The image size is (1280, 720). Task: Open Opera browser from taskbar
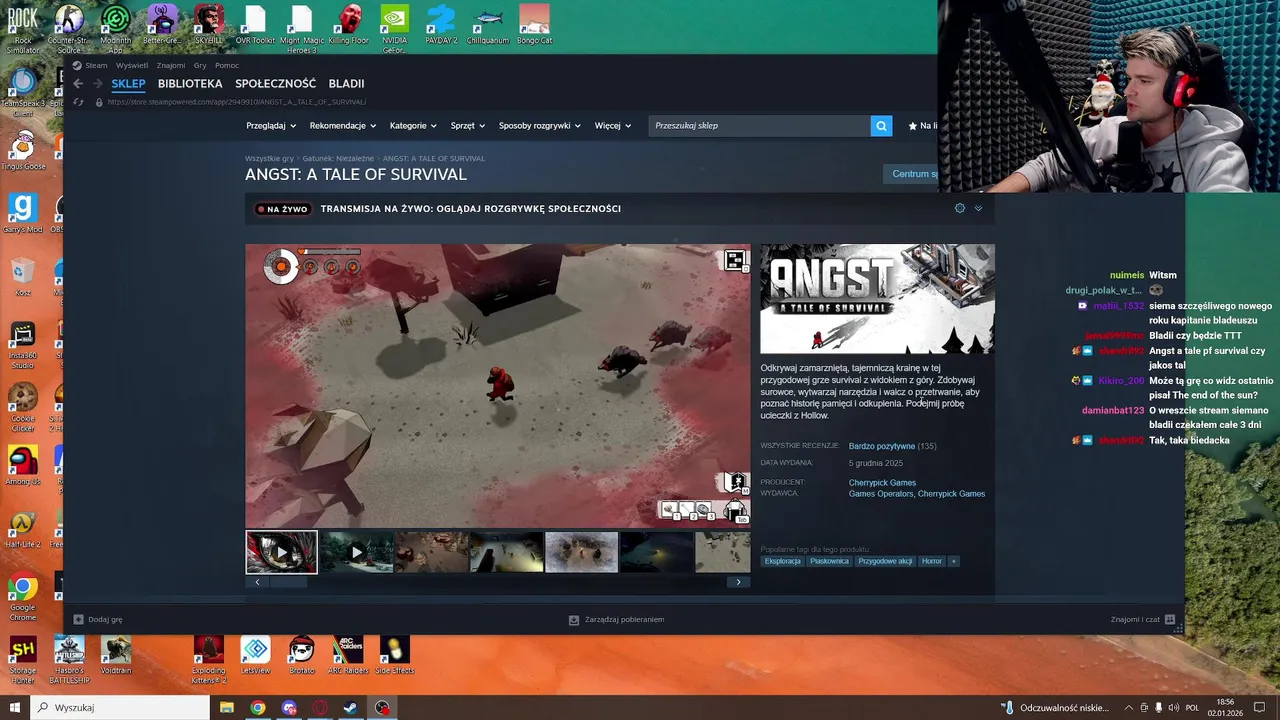[x=320, y=708]
